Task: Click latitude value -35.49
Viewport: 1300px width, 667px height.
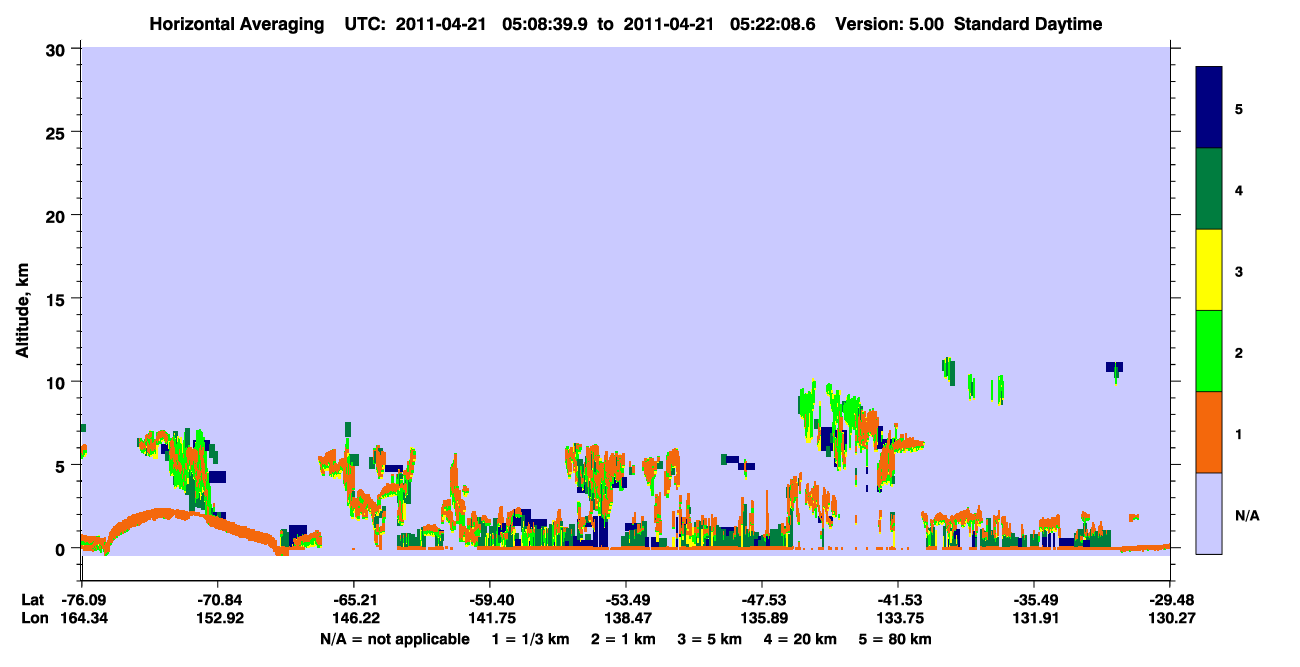Action: (1034, 600)
